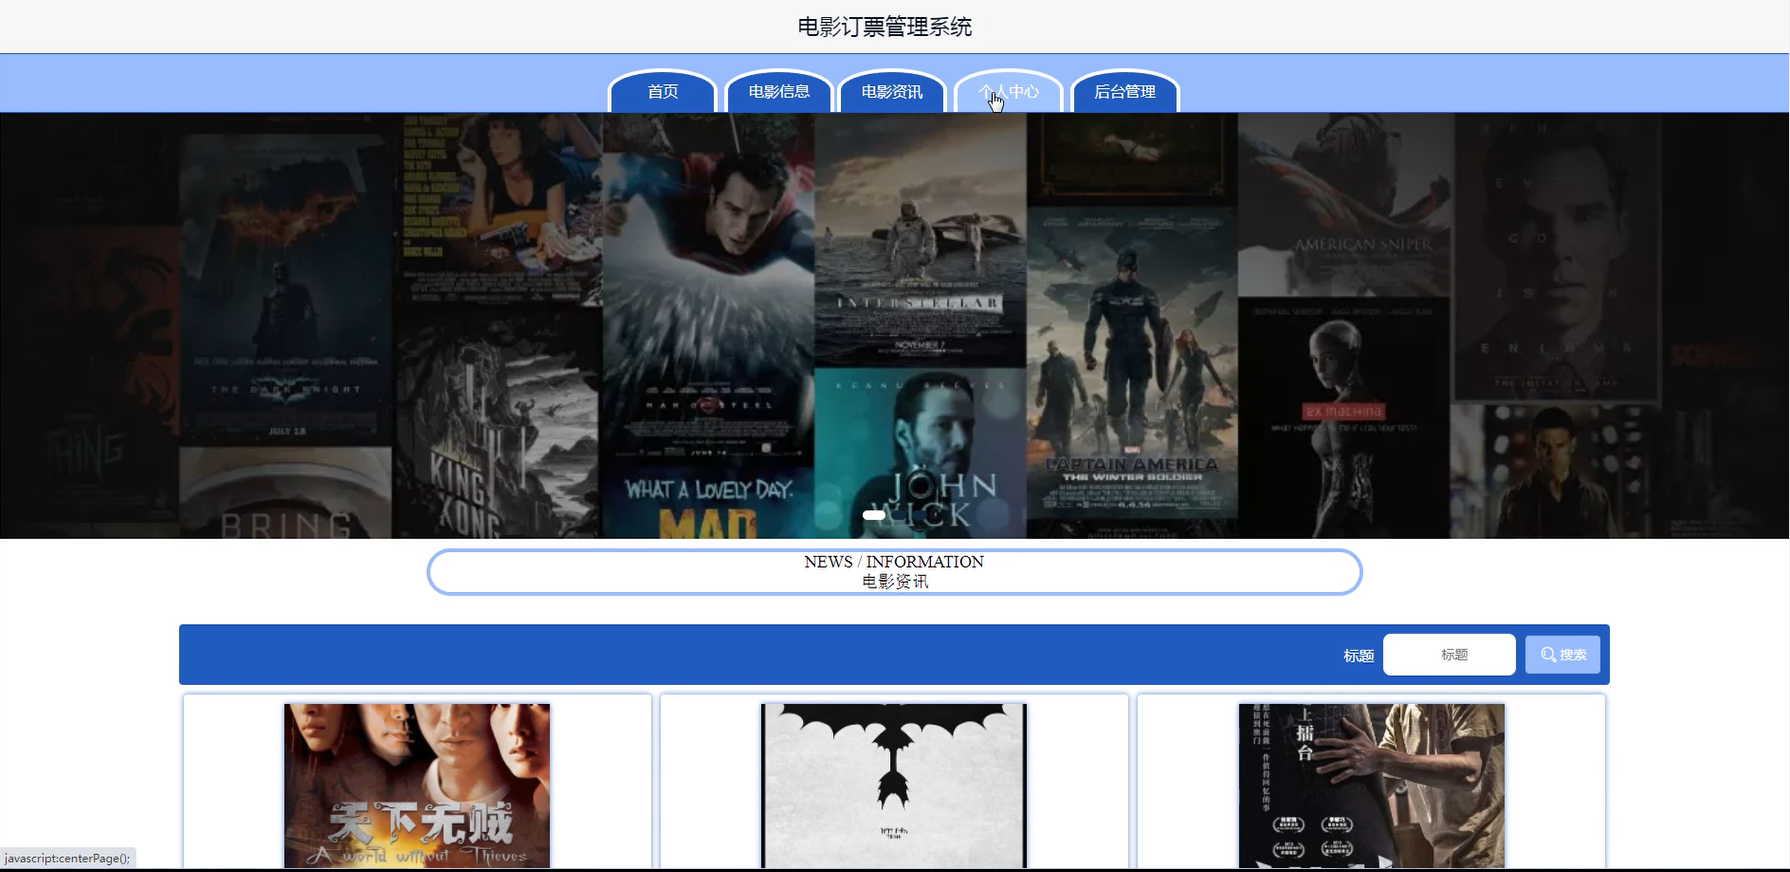This screenshot has width=1790, height=872.
Task: Open the 首页 navigation tab
Action: [x=662, y=91]
